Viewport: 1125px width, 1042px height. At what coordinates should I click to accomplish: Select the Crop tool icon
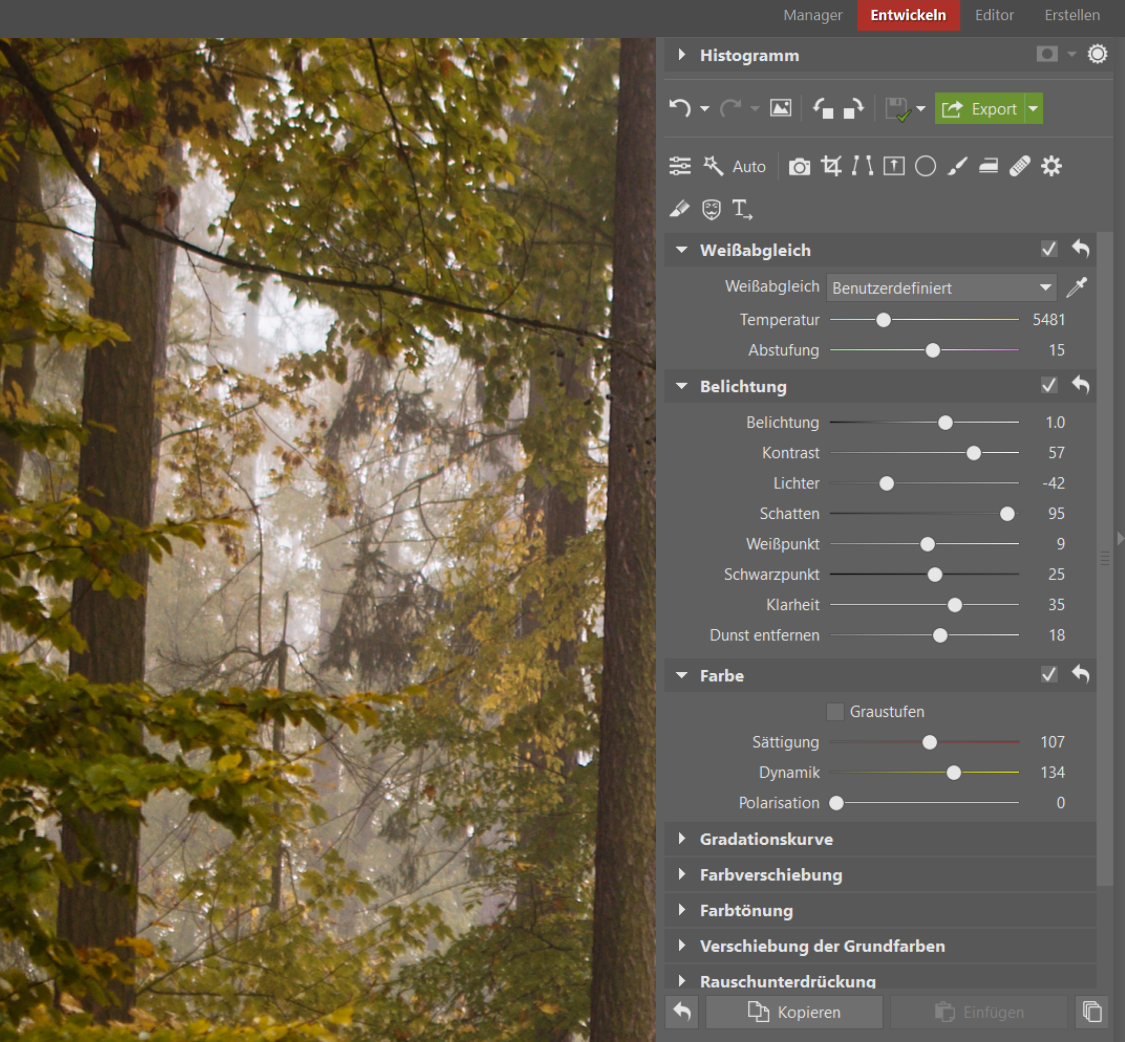(831, 167)
